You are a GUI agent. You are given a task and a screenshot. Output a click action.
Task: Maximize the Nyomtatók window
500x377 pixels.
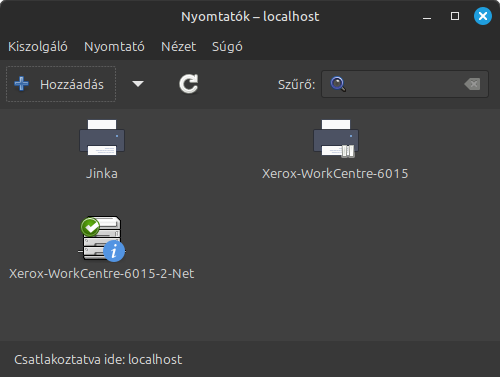click(x=455, y=16)
